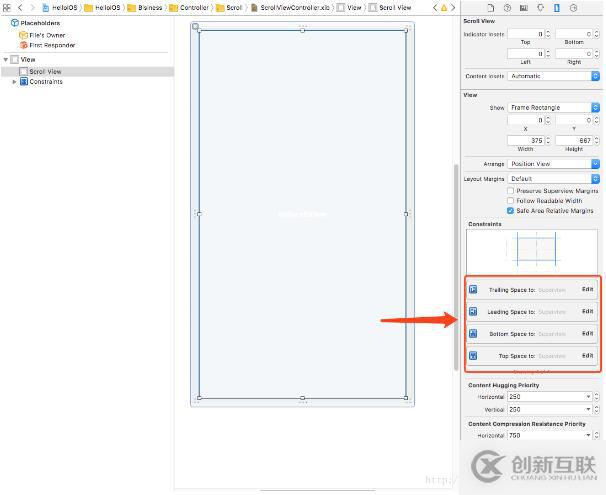
Task: Expand the Constraints disclosure triangle
Action: 14,82
